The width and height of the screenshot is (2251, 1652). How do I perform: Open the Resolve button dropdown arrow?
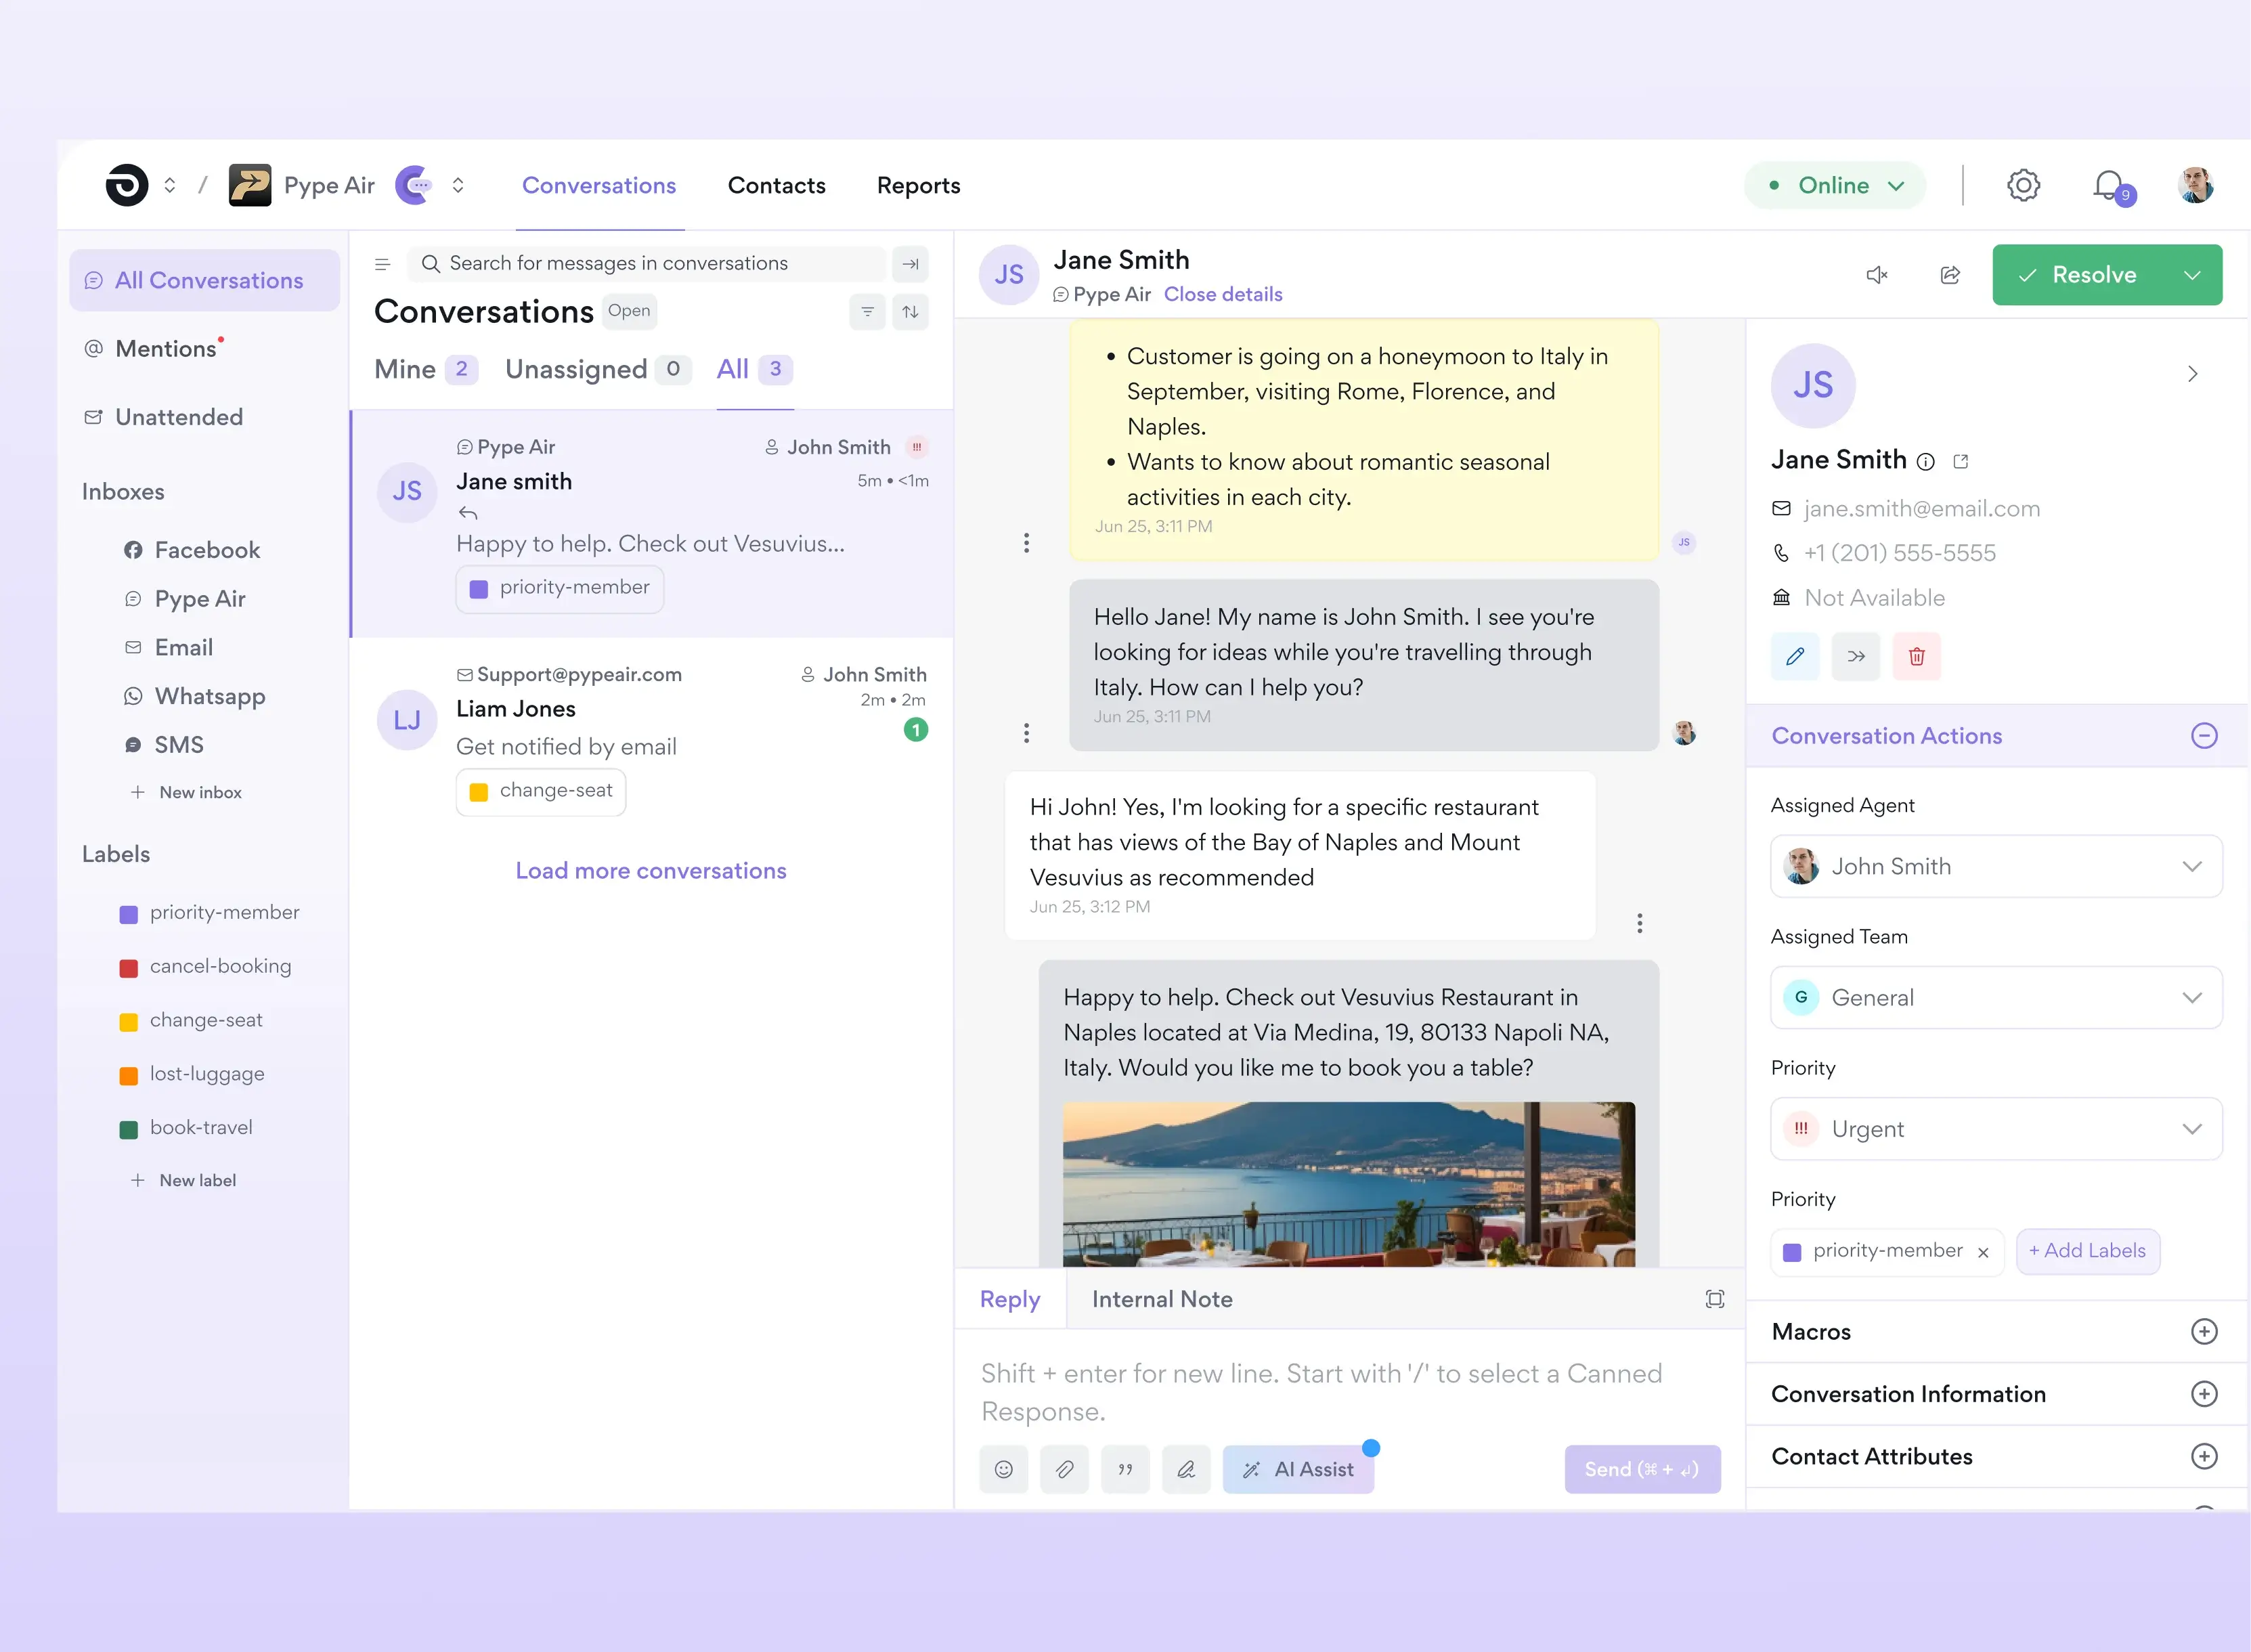pyautogui.click(x=2192, y=275)
